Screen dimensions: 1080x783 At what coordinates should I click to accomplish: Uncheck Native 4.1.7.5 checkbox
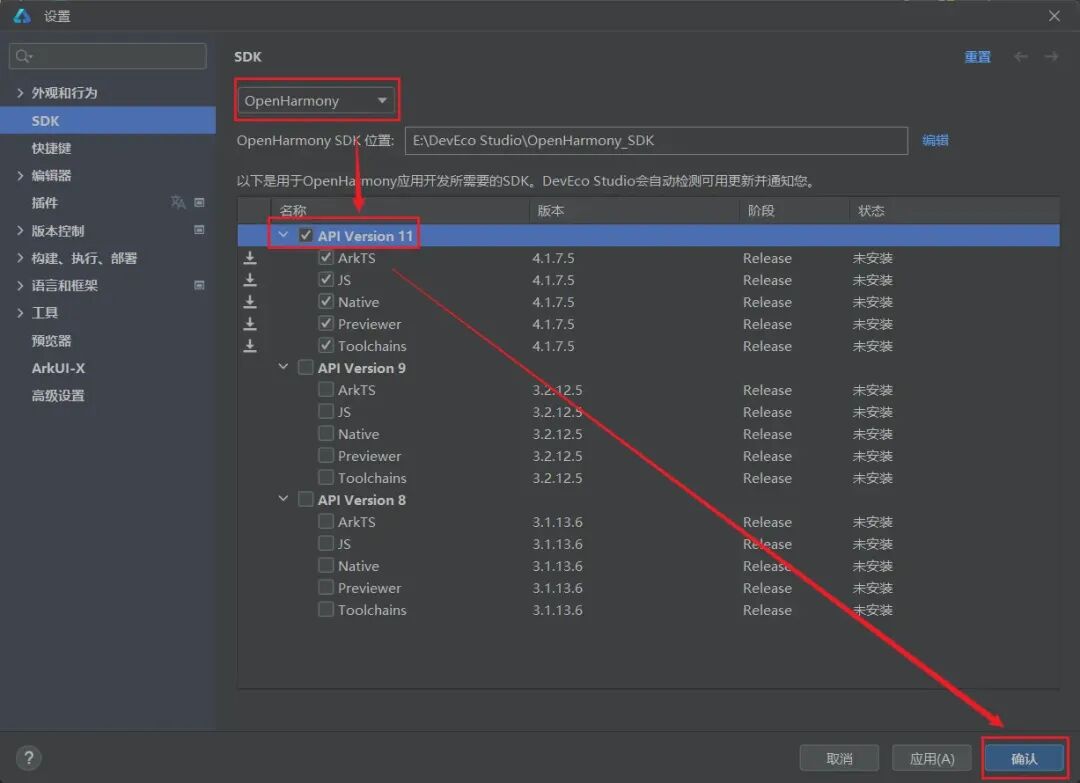(x=326, y=302)
